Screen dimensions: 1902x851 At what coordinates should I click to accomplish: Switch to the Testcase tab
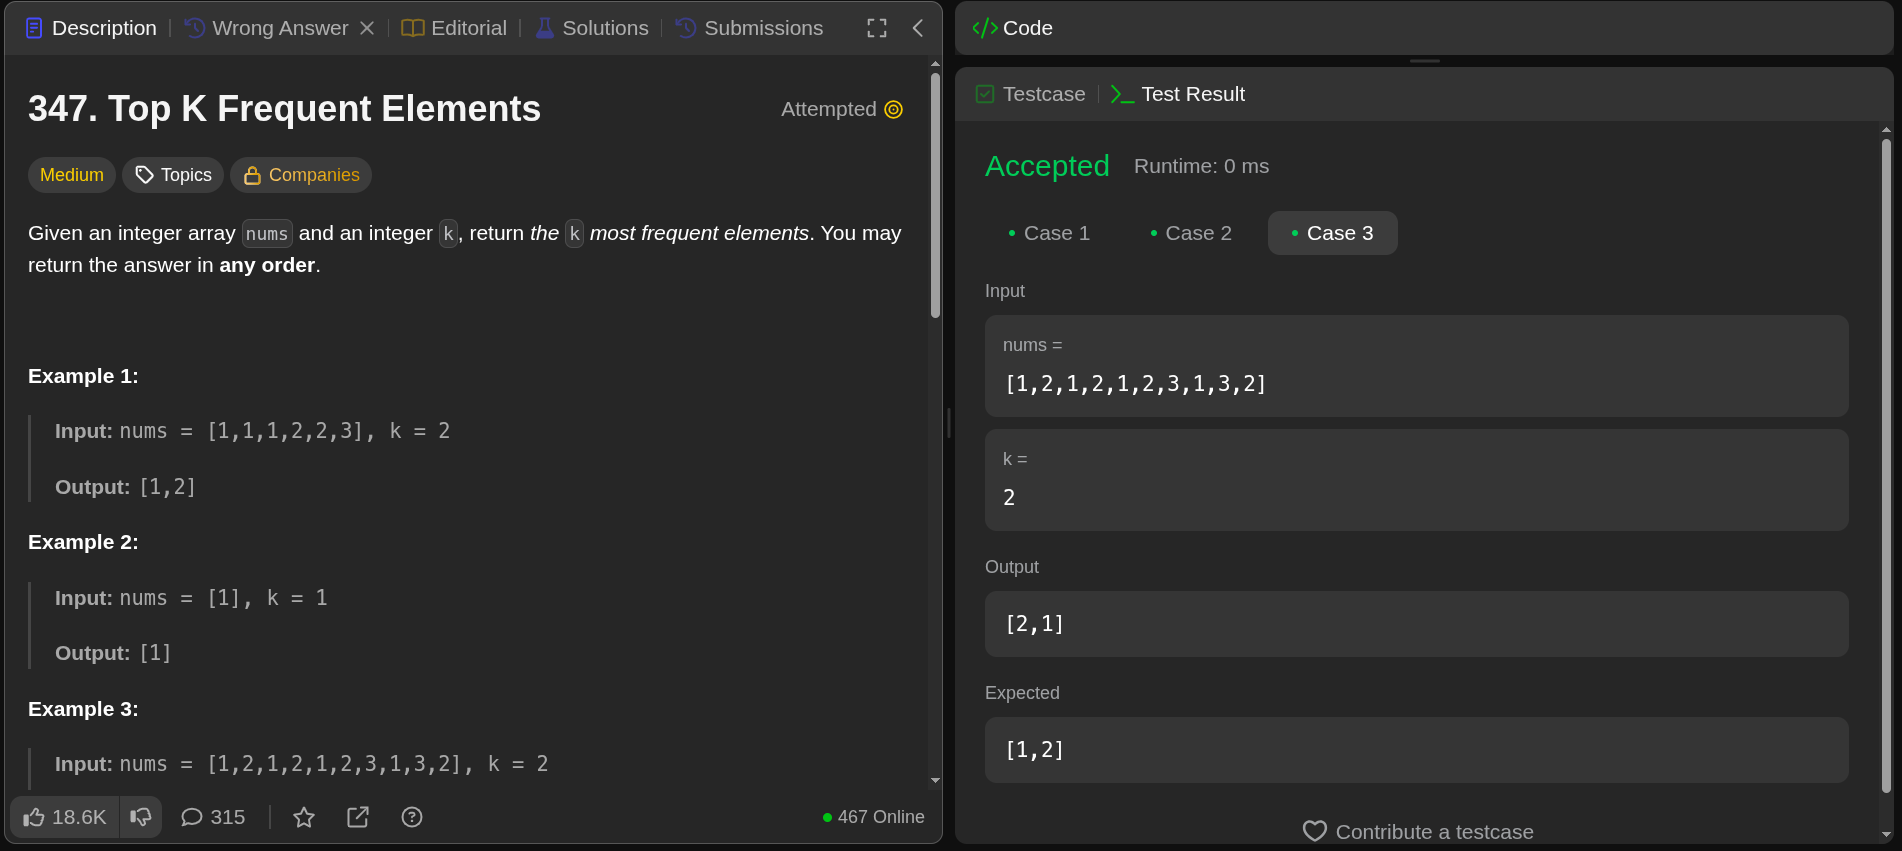click(x=1031, y=94)
